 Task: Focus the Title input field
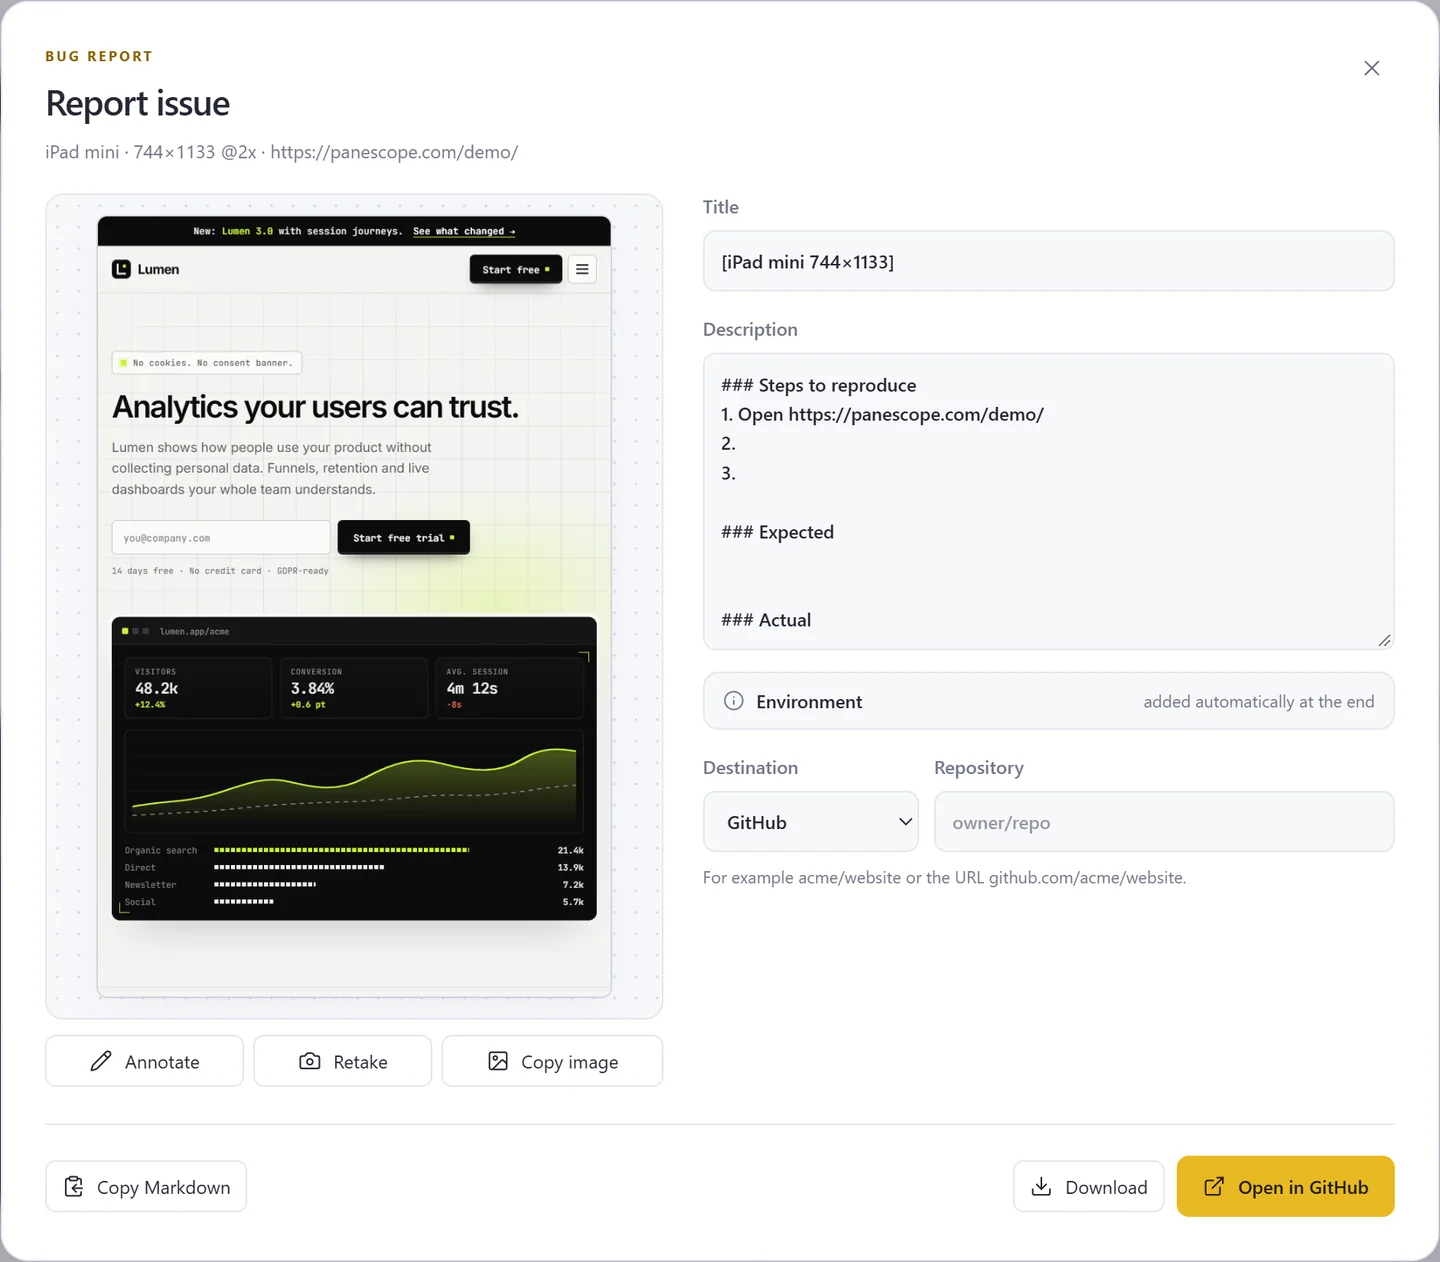(x=1048, y=262)
